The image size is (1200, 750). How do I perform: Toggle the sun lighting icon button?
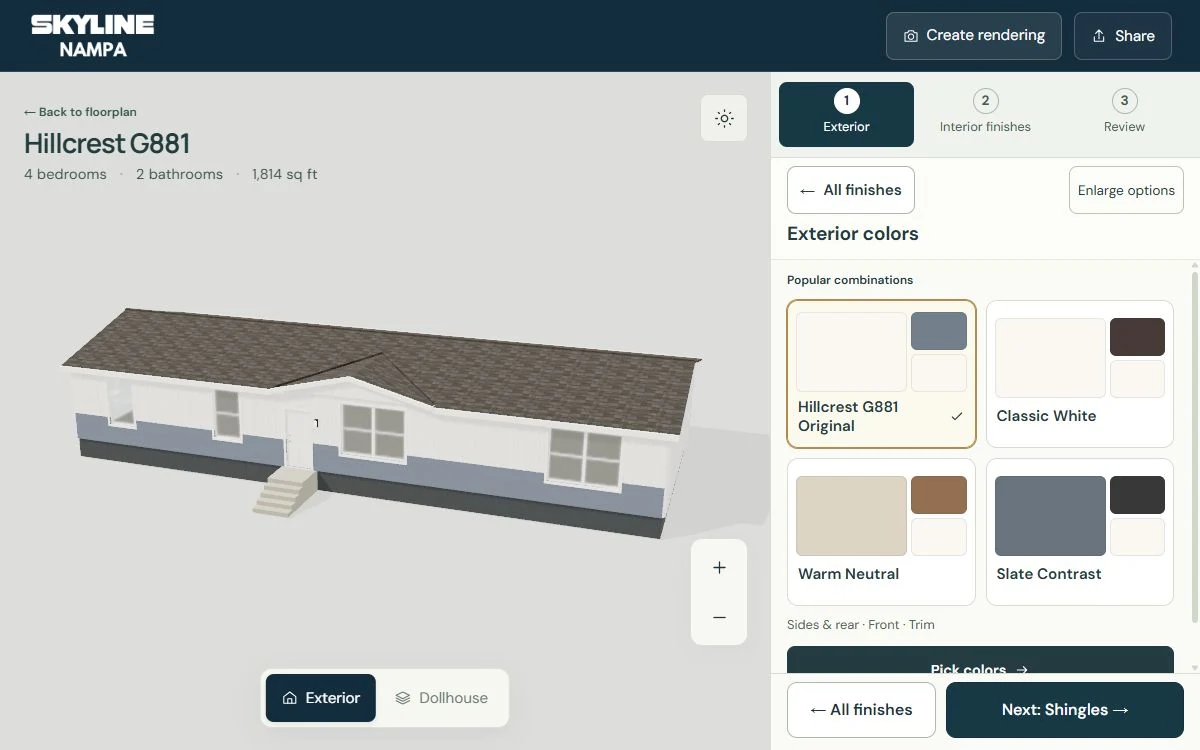[724, 118]
